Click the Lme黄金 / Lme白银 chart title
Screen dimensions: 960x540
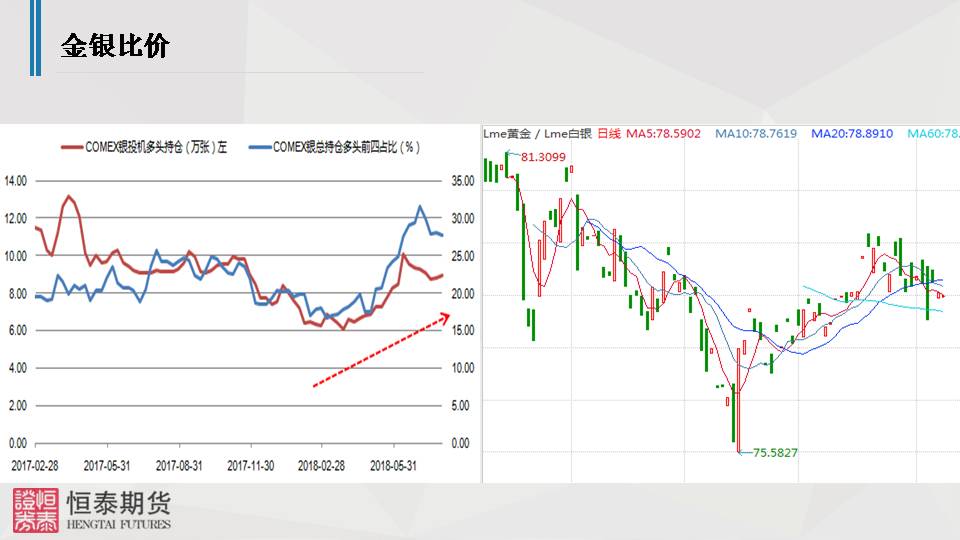tap(538, 133)
